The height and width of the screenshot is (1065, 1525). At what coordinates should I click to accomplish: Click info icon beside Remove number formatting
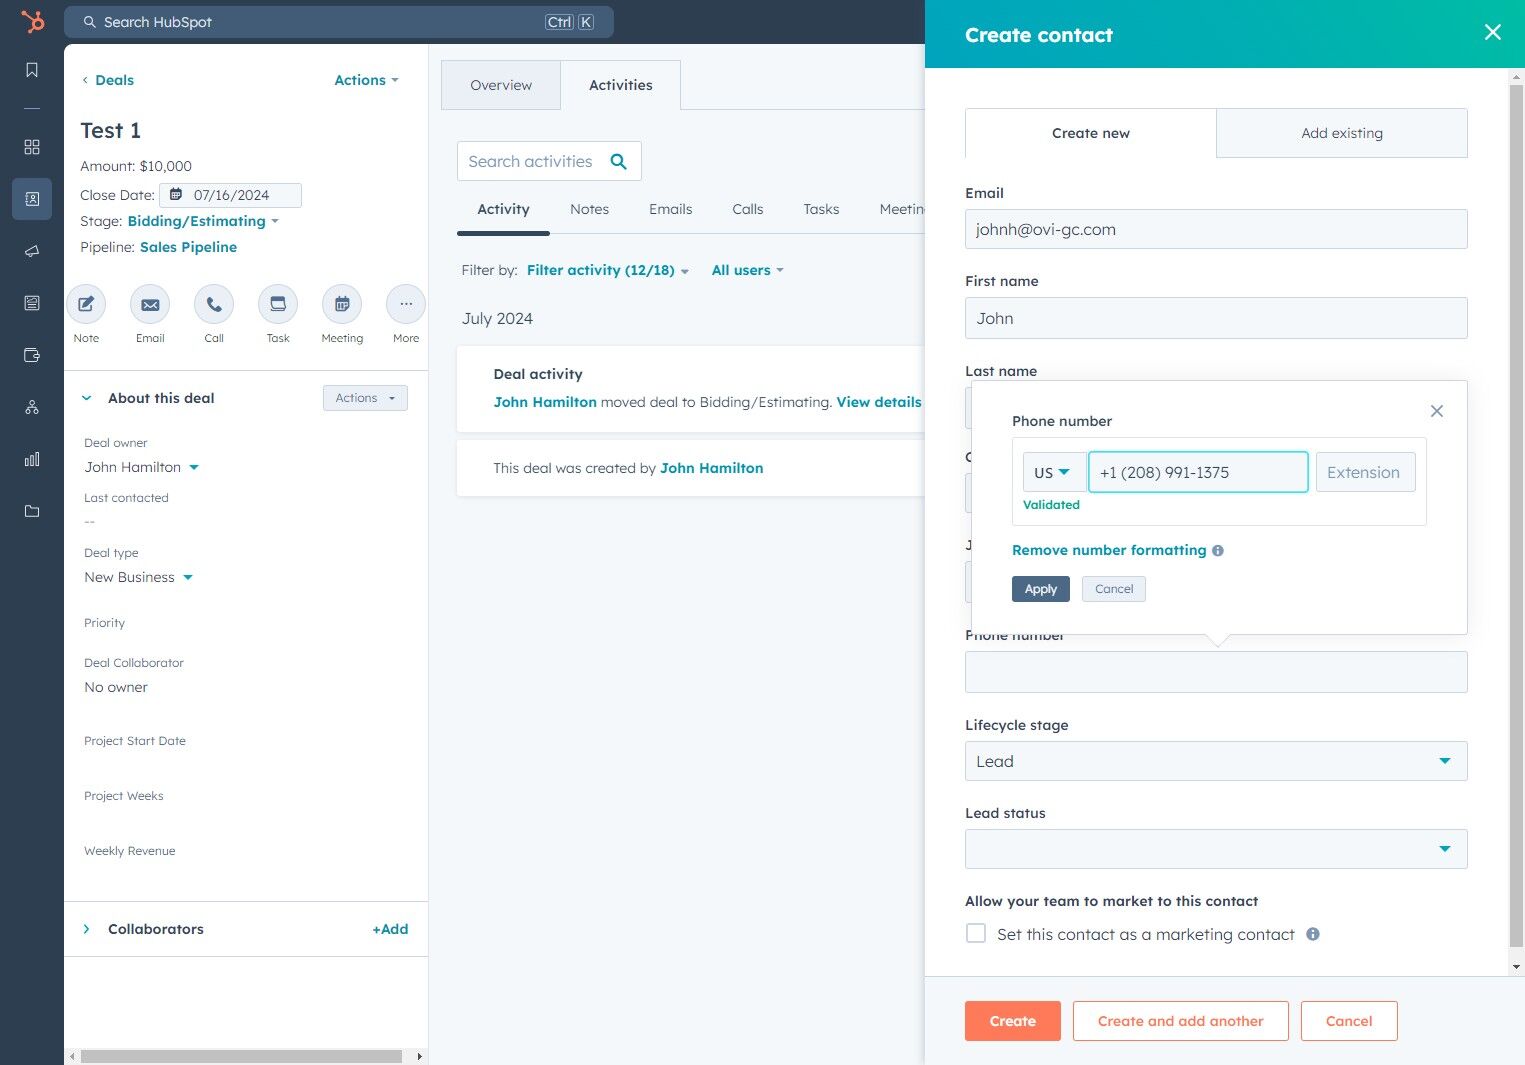coord(1218,551)
